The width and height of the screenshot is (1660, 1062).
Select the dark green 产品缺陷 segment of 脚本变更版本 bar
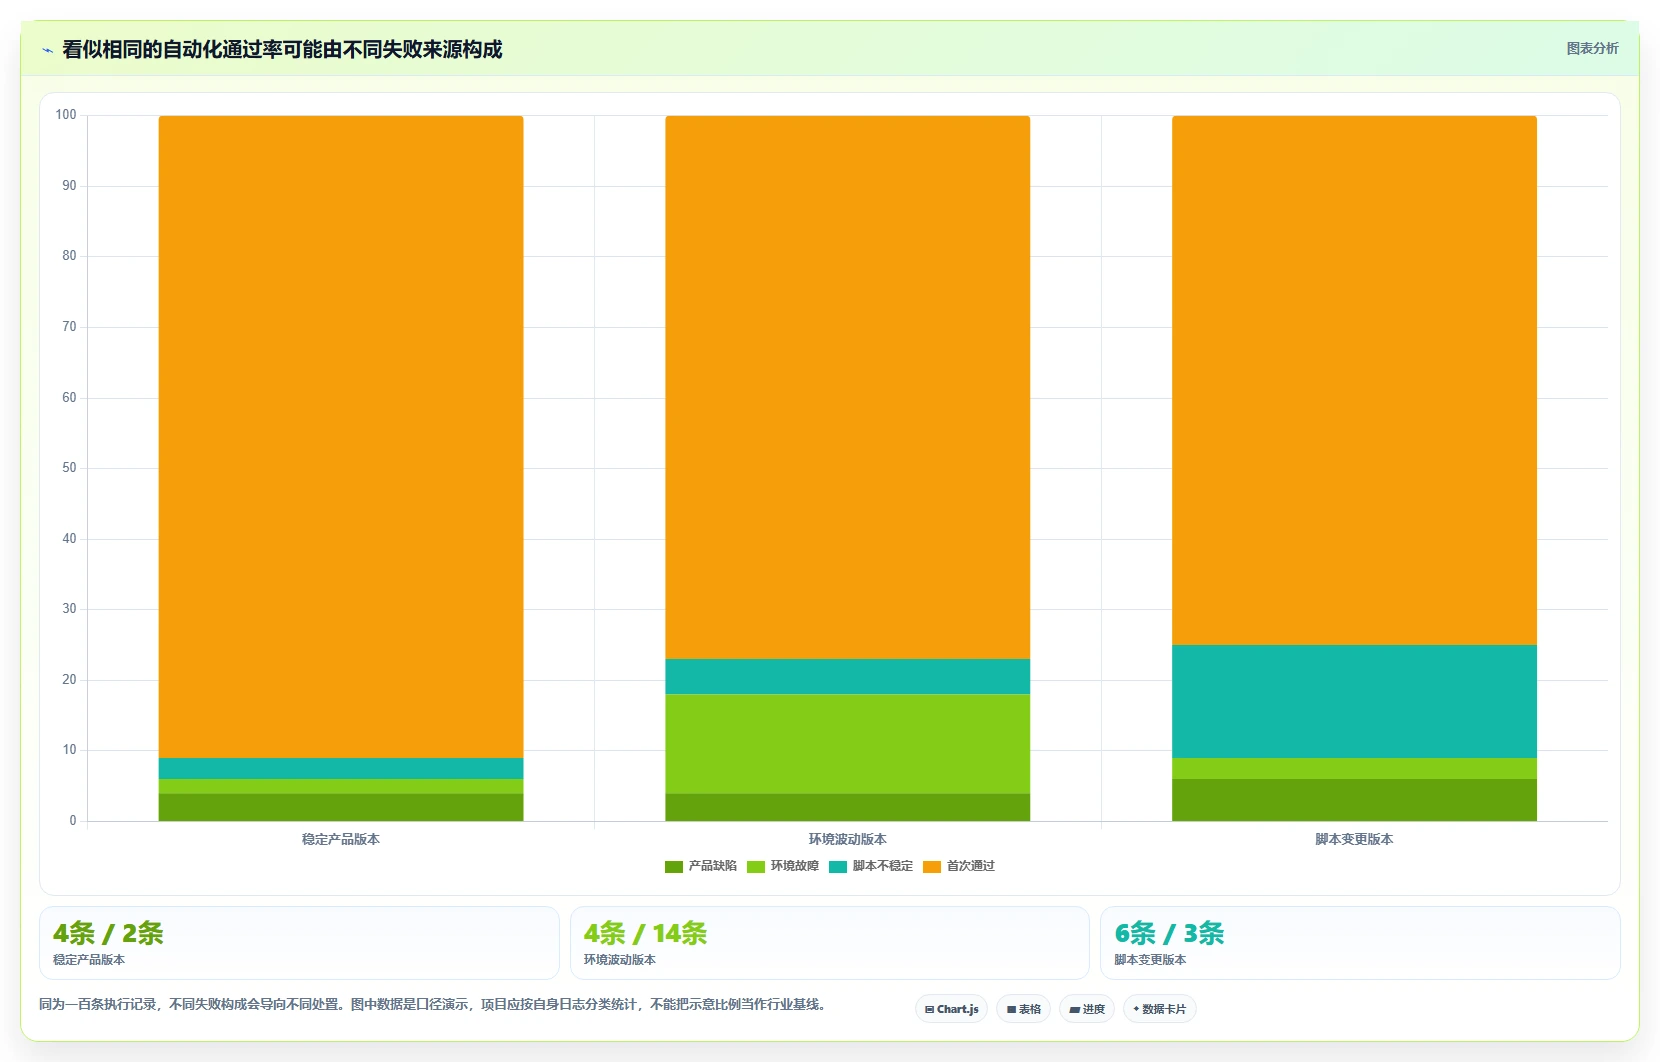1354,800
